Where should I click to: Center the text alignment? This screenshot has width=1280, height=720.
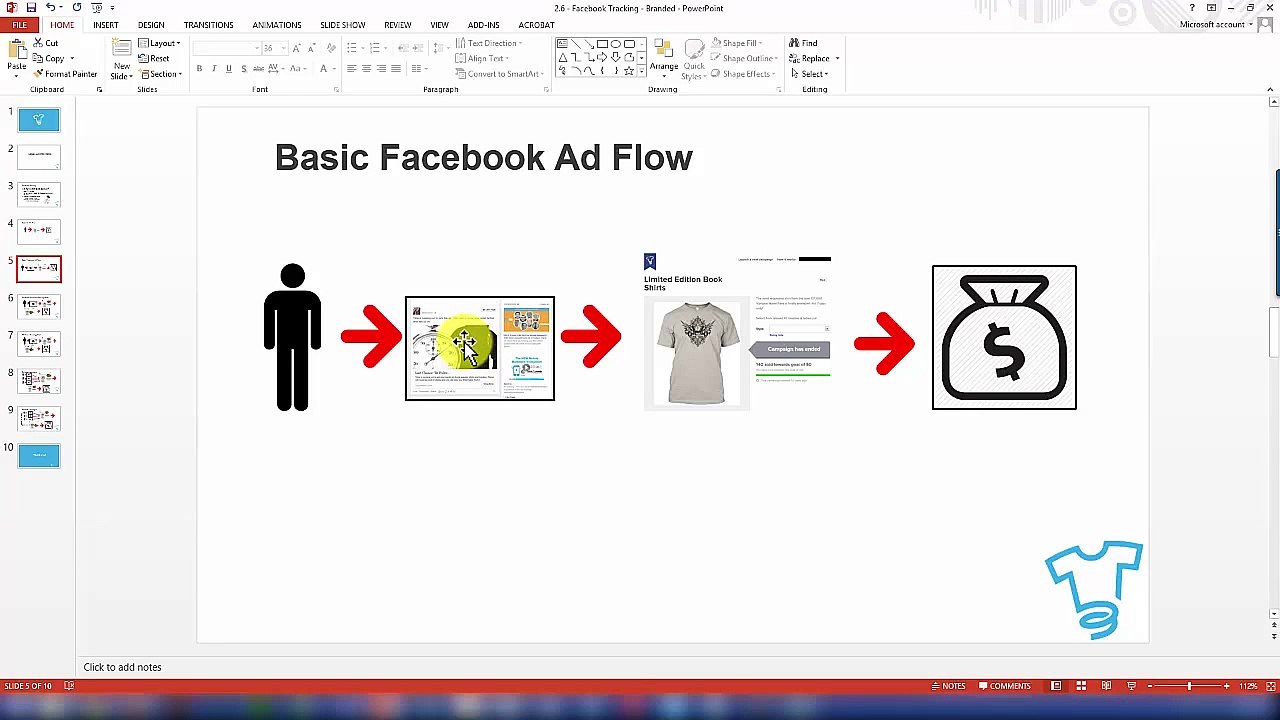tap(366, 69)
